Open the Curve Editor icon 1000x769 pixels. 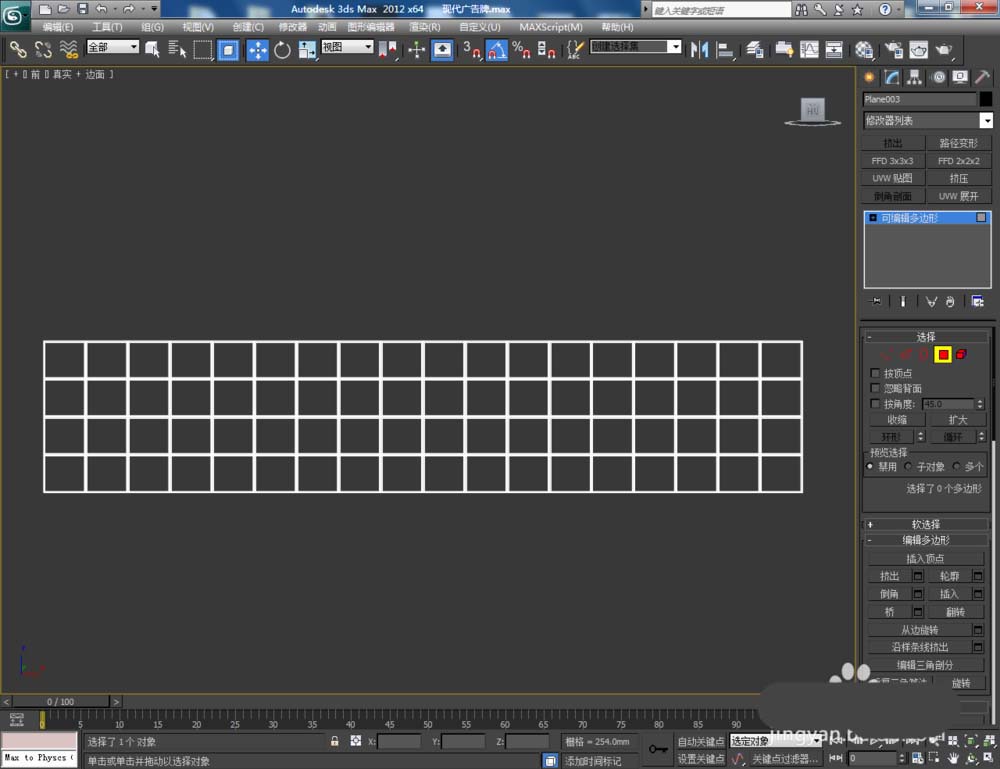click(x=809, y=49)
